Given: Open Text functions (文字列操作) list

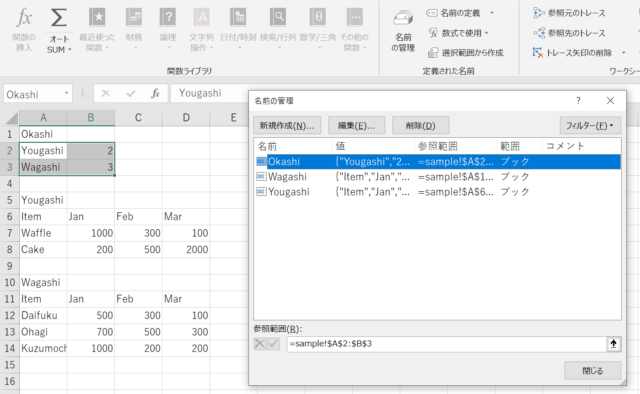Looking at the screenshot, I should pyautogui.click(x=201, y=30).
